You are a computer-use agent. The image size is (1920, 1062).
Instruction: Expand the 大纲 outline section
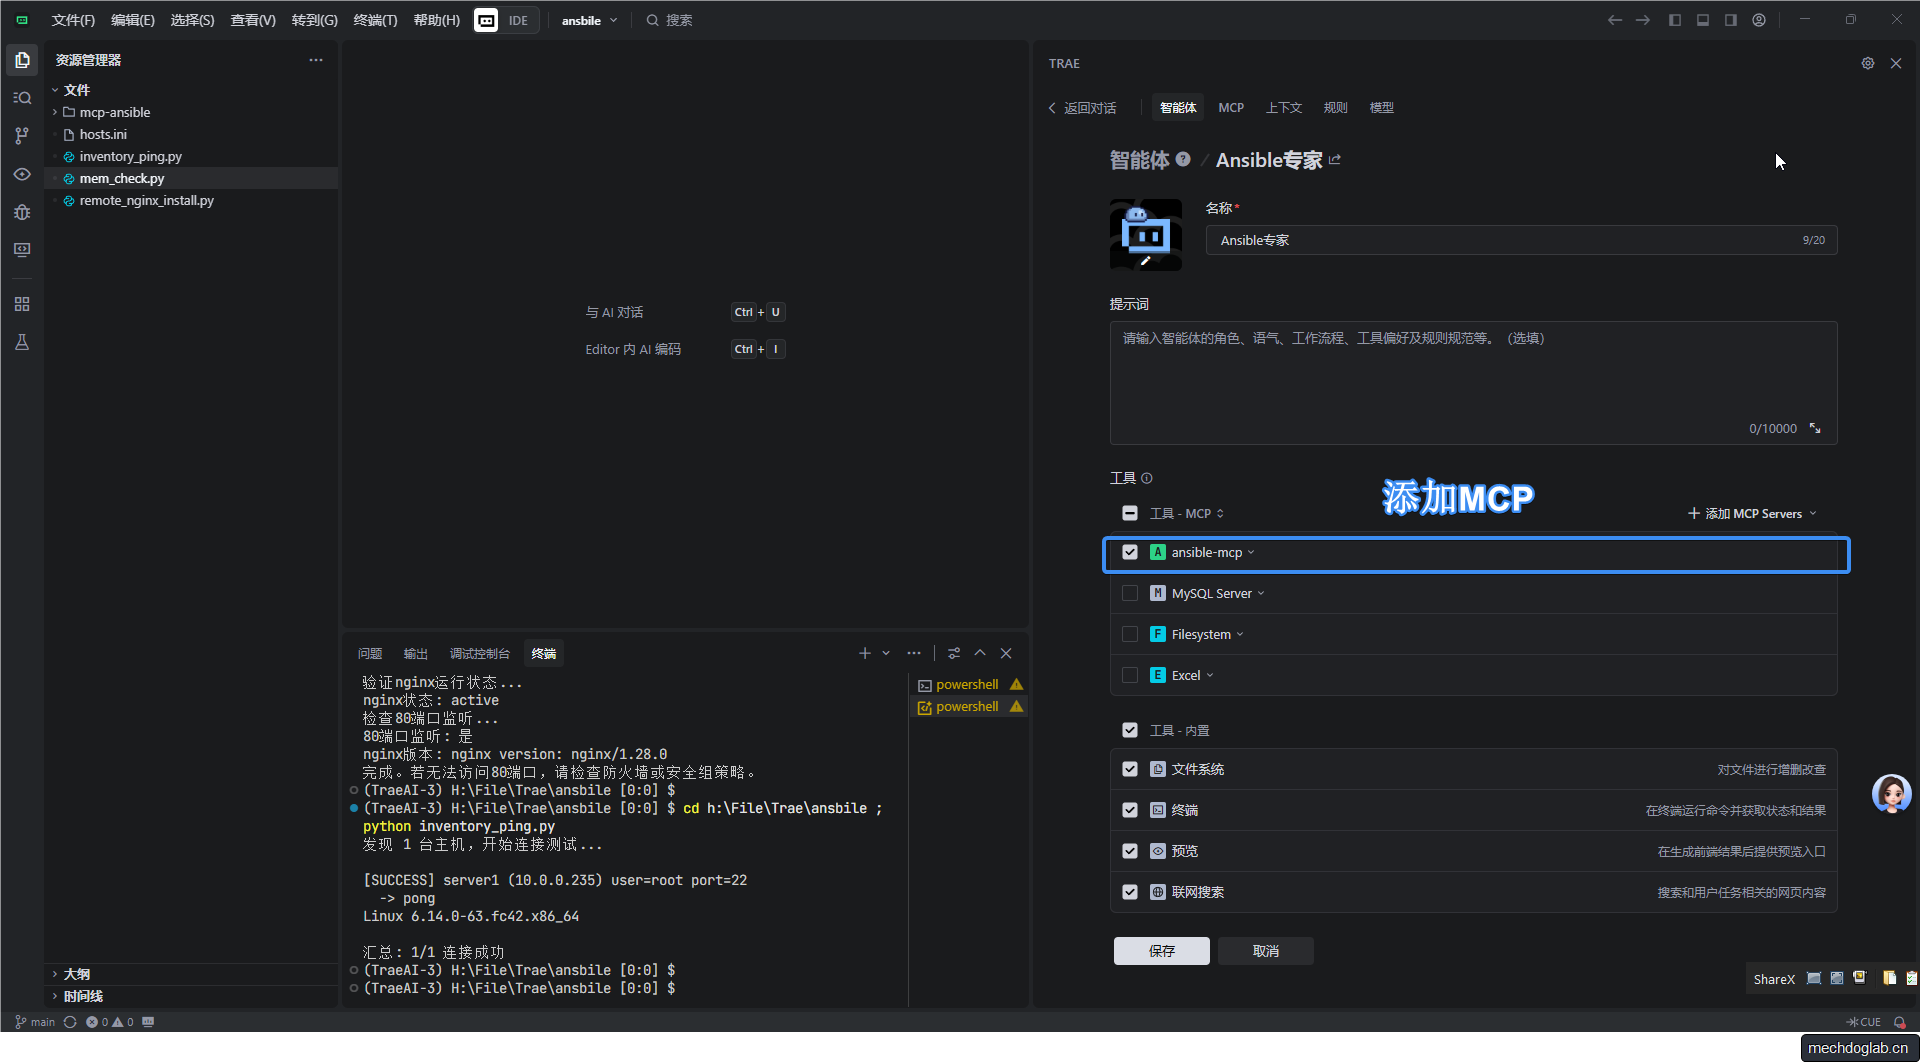77,974
